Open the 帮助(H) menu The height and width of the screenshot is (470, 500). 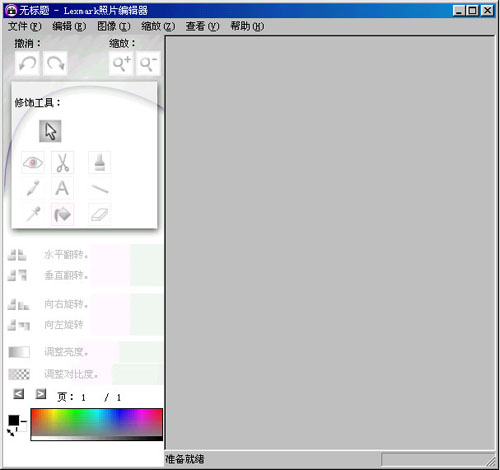[247, 26]
